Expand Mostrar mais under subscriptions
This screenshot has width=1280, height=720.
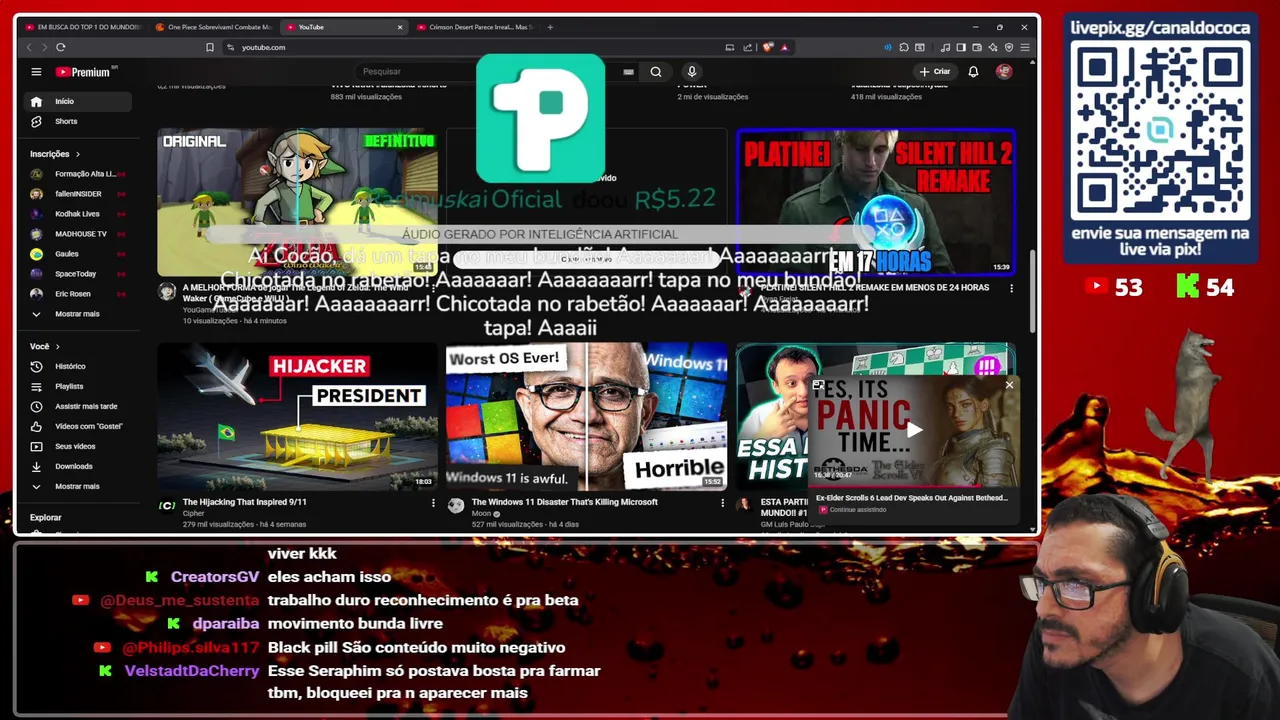click(x=78, y=314)
